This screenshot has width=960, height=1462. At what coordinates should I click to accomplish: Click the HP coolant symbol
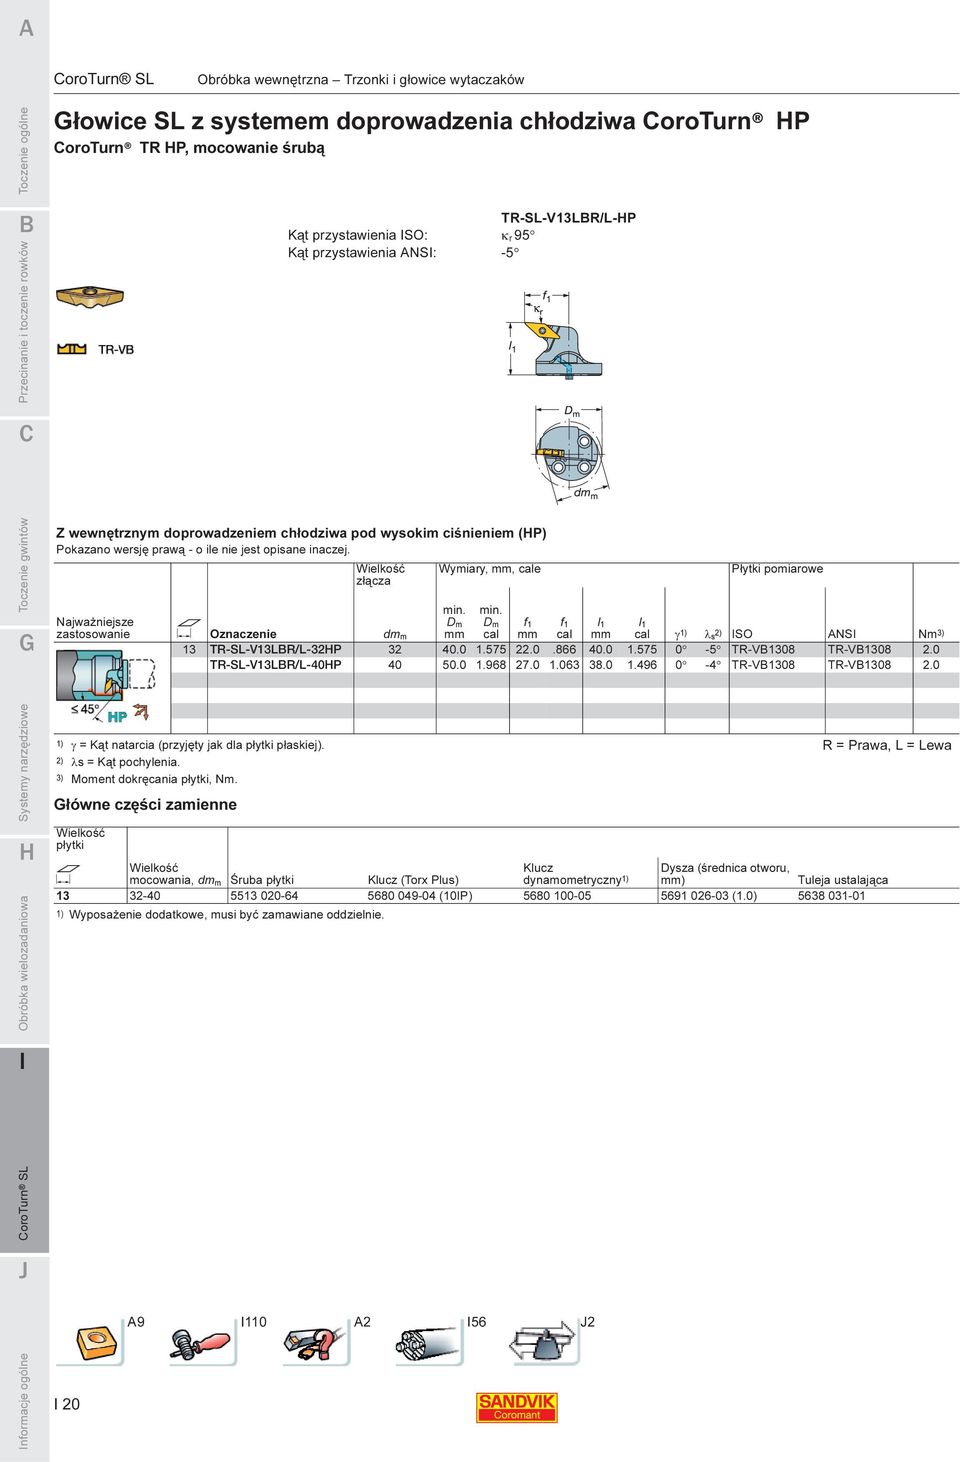point(117,716)
